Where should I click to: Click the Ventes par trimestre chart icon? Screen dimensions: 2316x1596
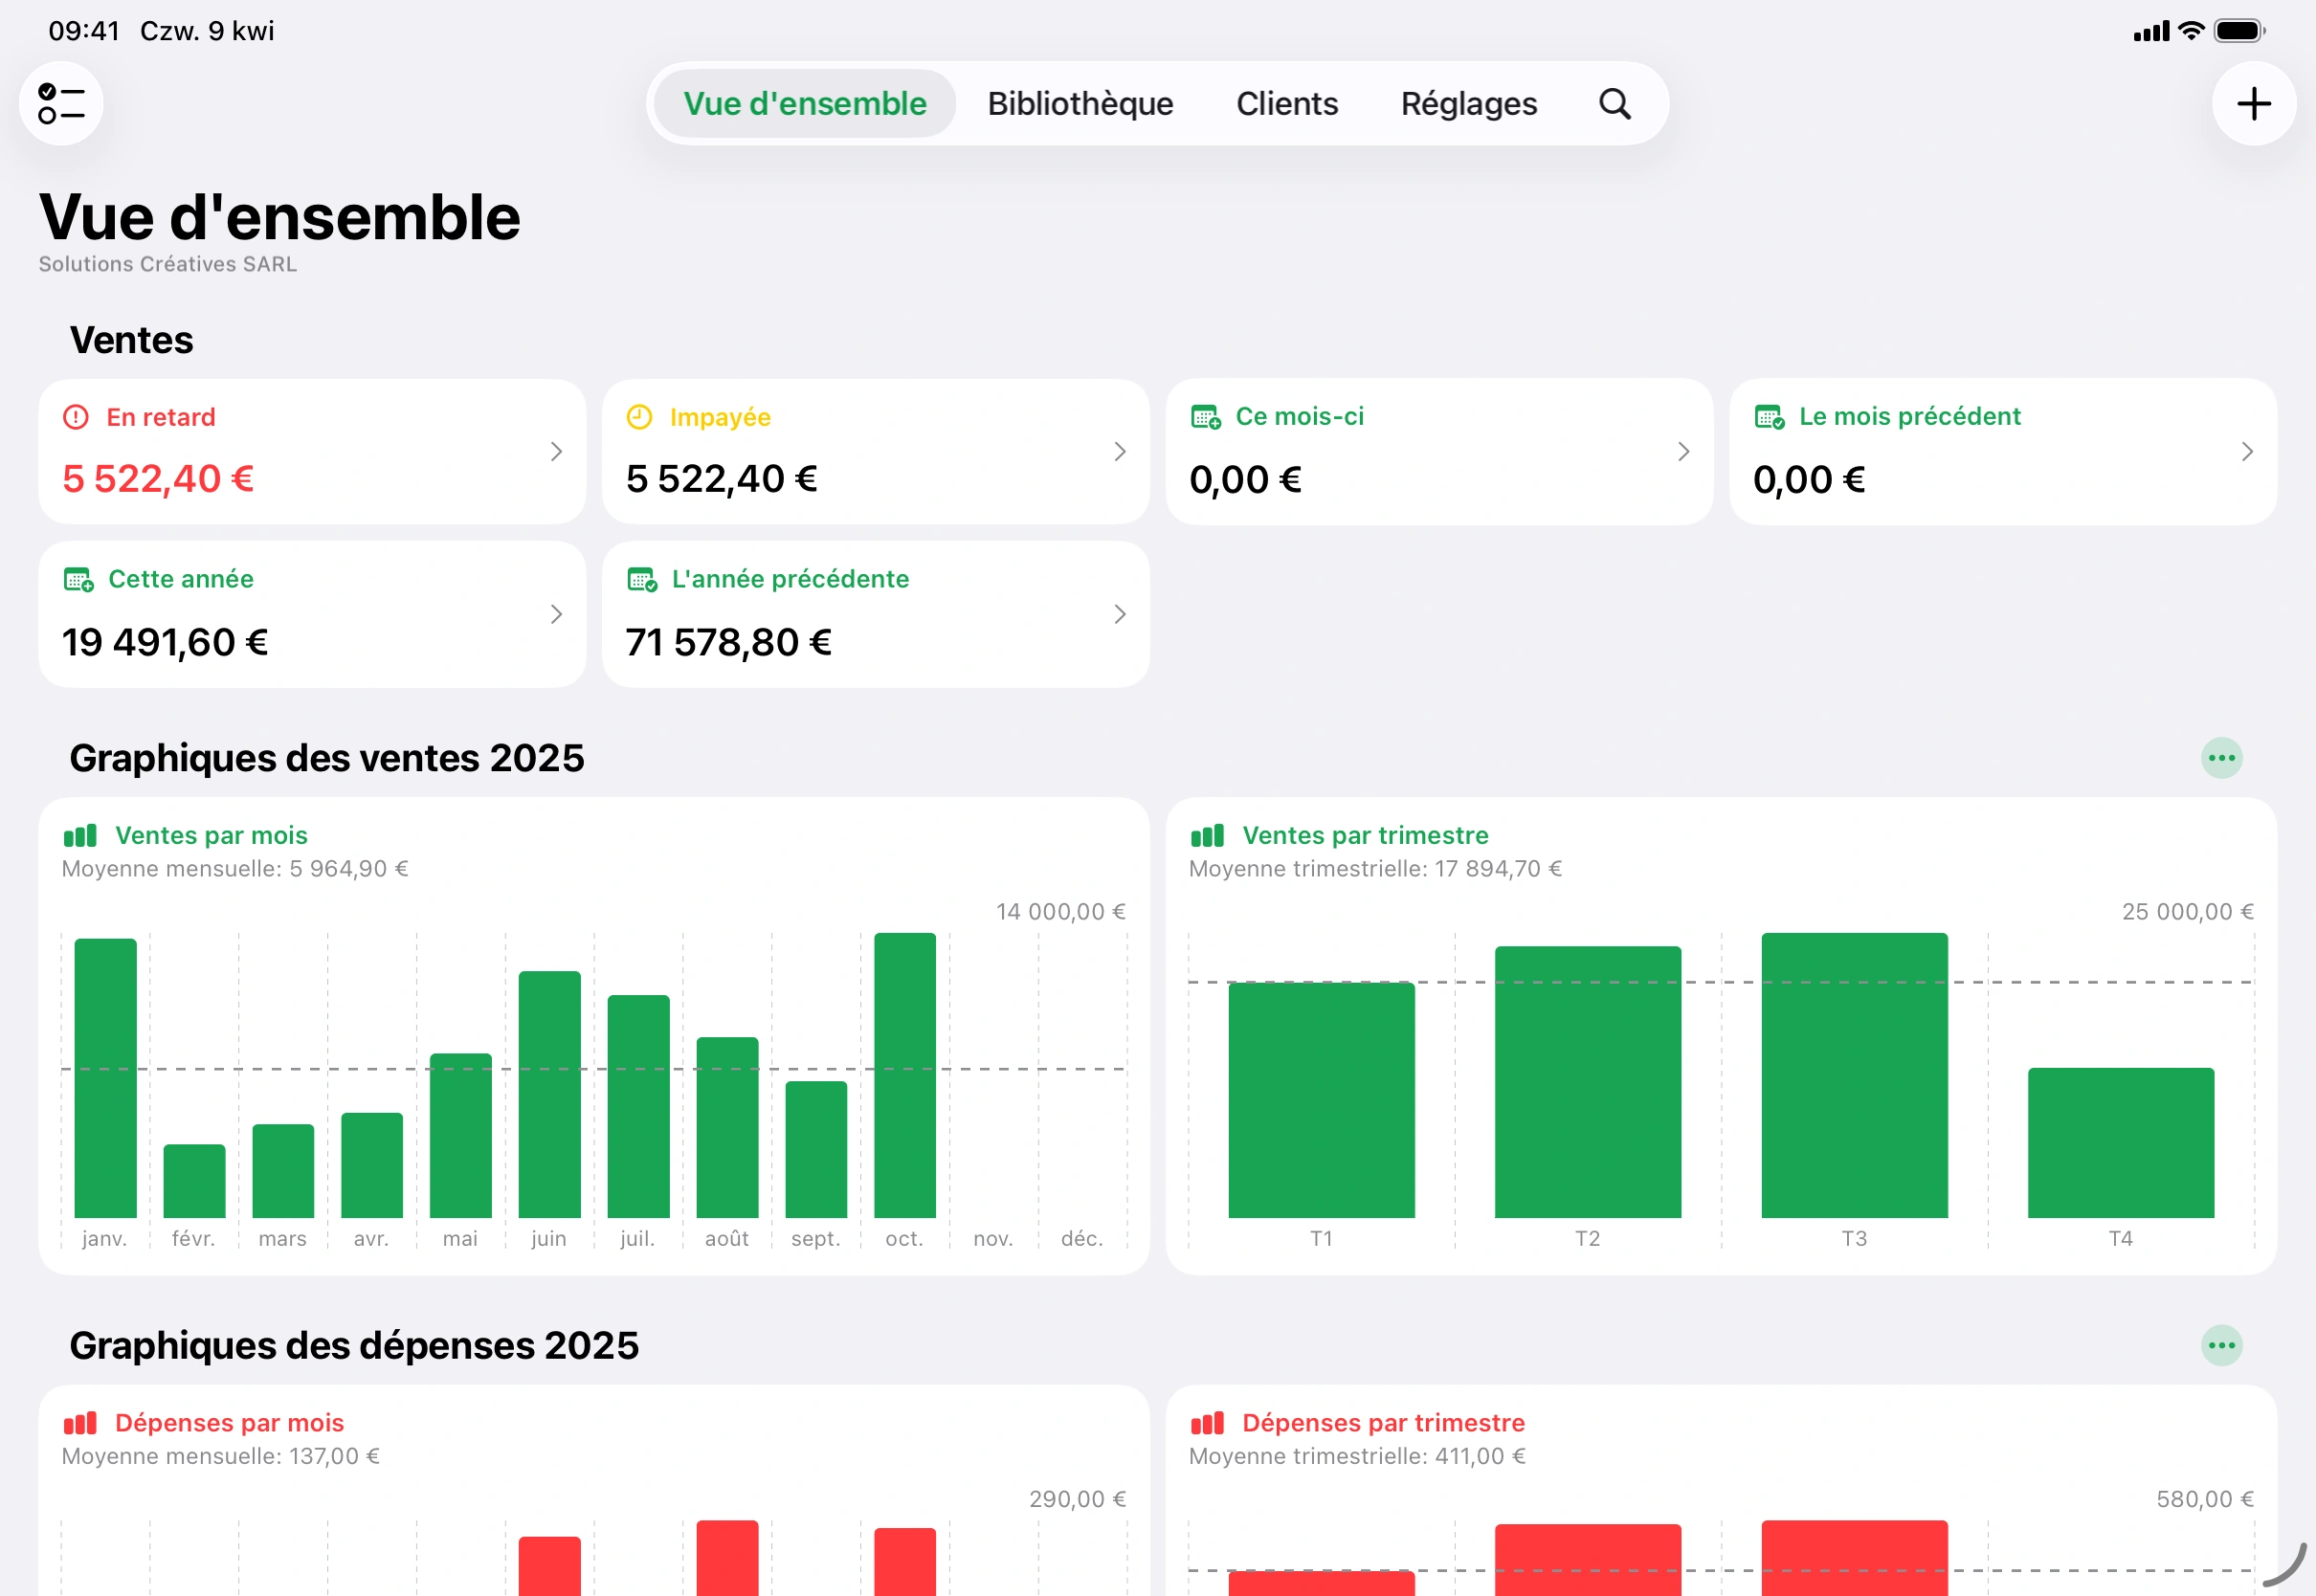[1208, 835]
